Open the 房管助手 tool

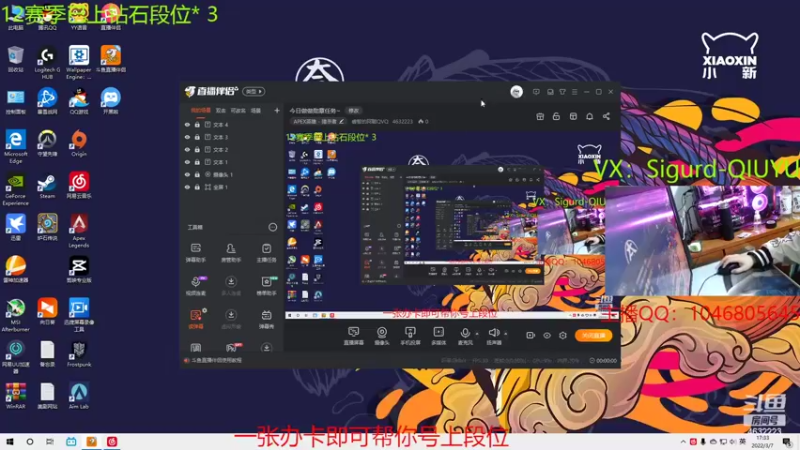[231, 253]
